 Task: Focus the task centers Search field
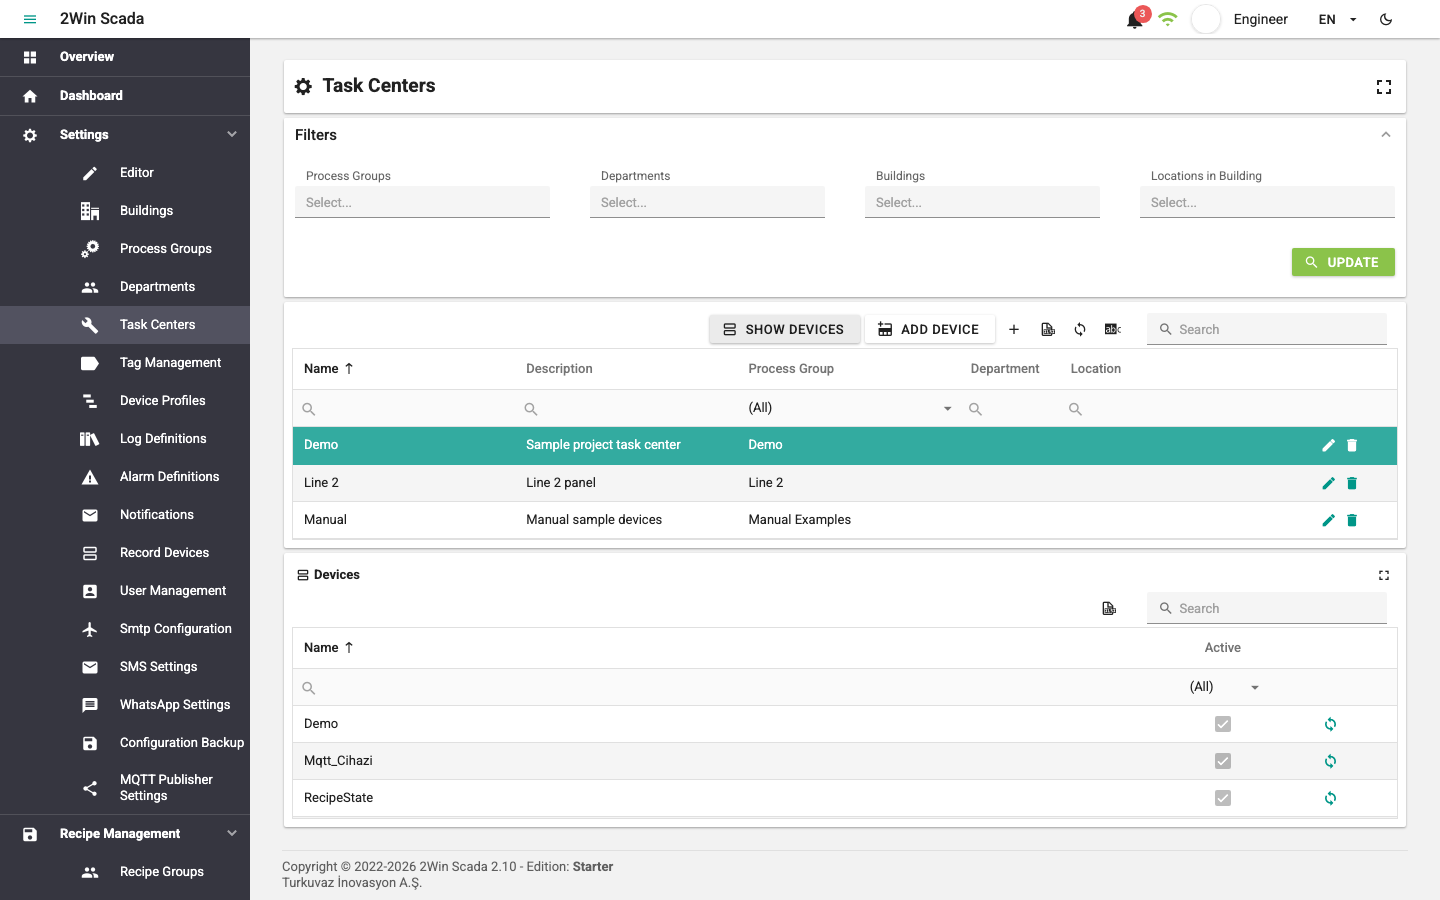coord(1267,329)
